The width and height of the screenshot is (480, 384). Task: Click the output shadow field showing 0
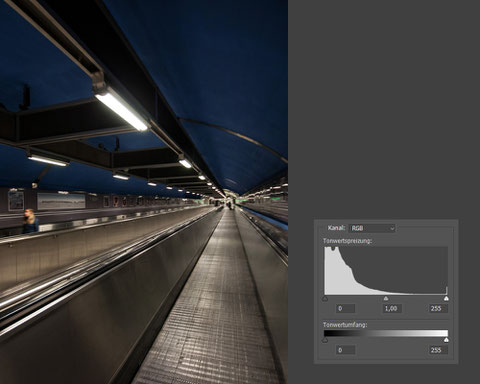[345, 350]
